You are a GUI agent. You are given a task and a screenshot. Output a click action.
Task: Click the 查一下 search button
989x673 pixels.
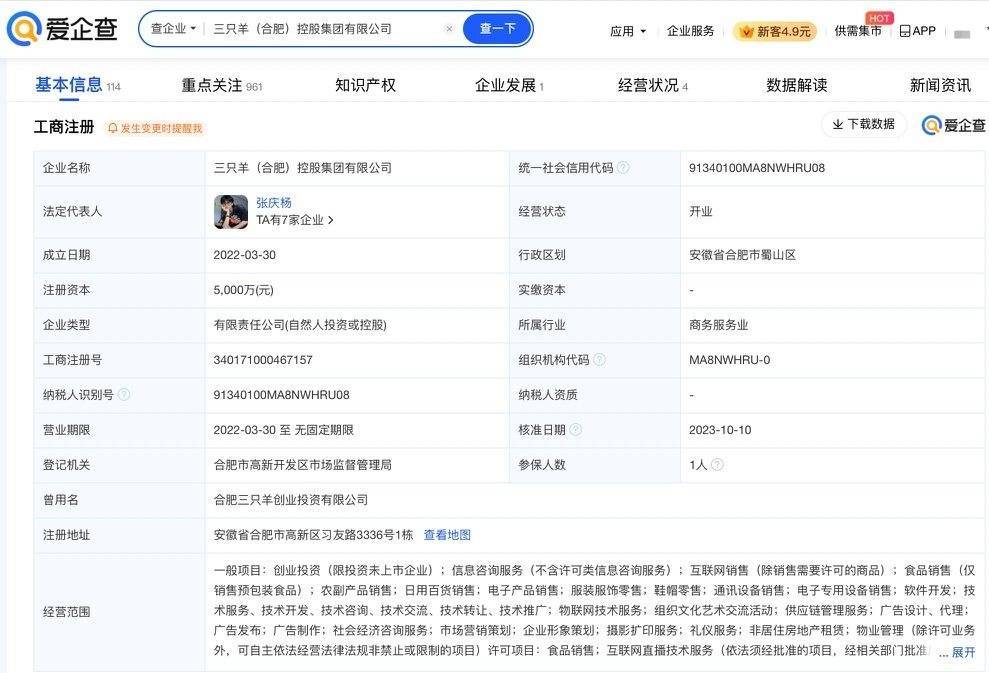[x=497, y=28]
